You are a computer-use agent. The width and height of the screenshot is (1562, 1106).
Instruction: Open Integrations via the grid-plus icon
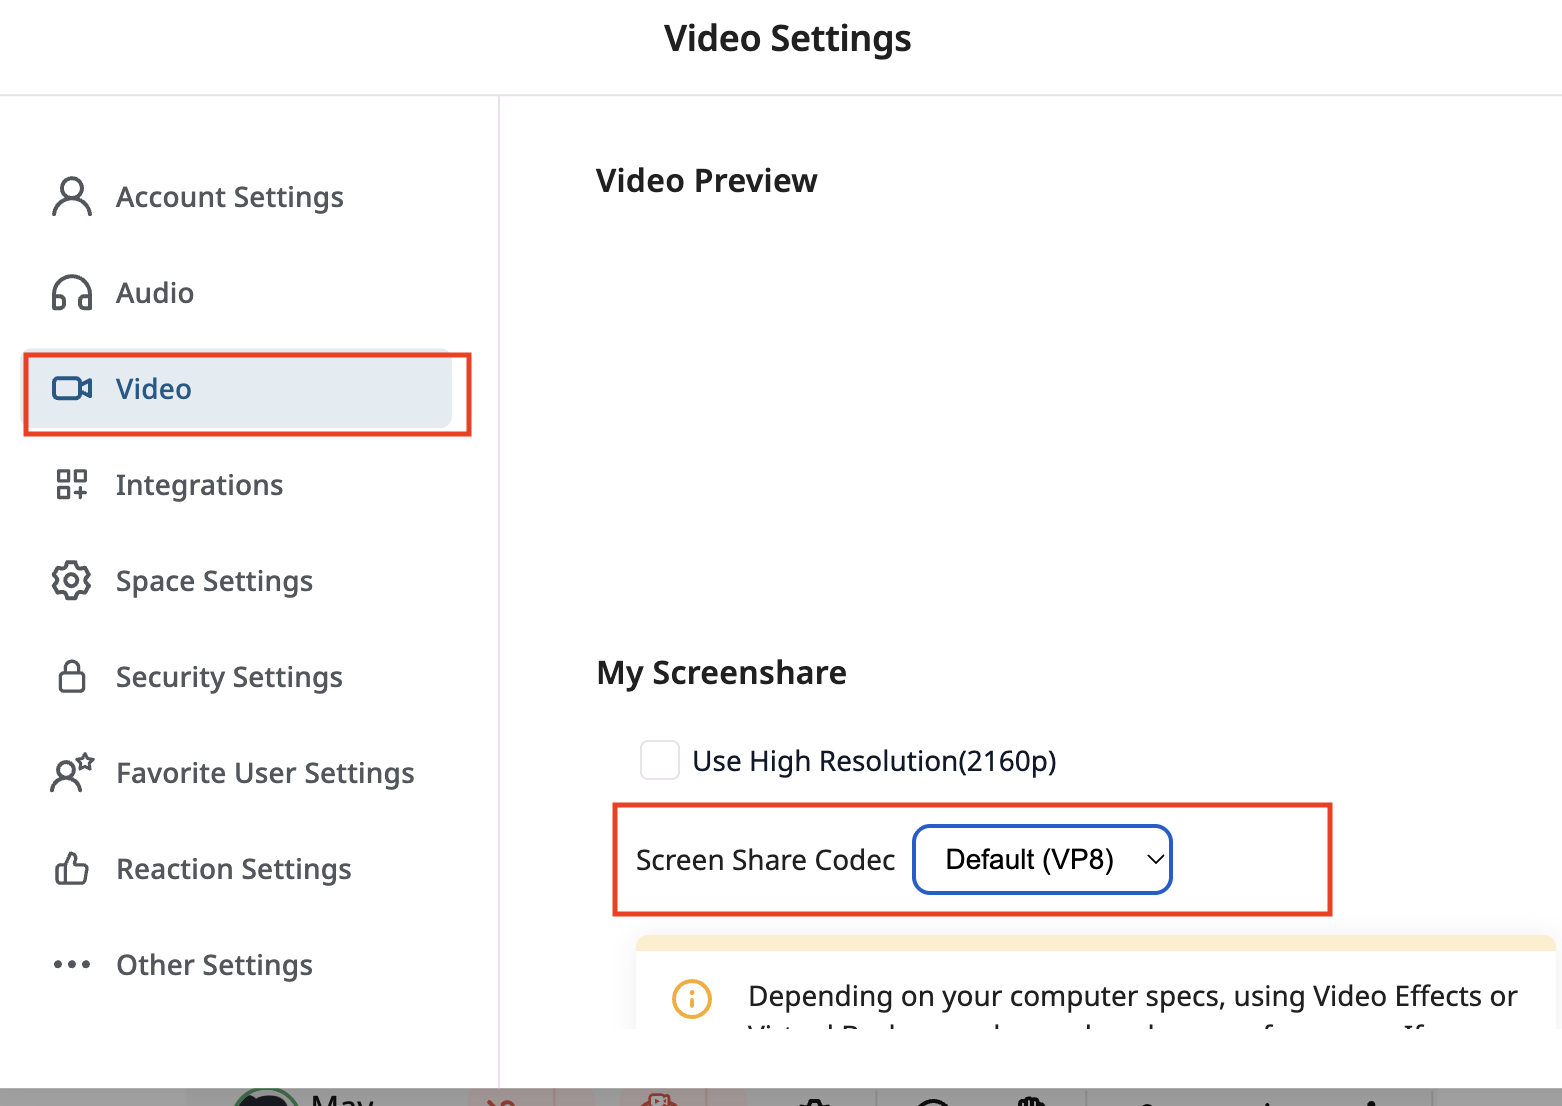point(71,485)
